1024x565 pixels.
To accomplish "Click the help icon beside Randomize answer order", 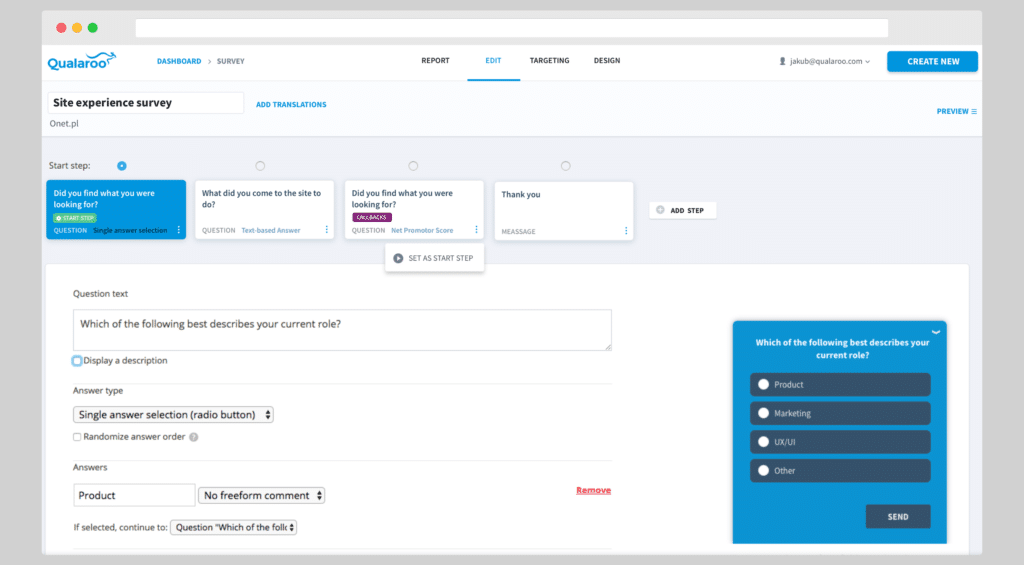I will click(193, 437).
